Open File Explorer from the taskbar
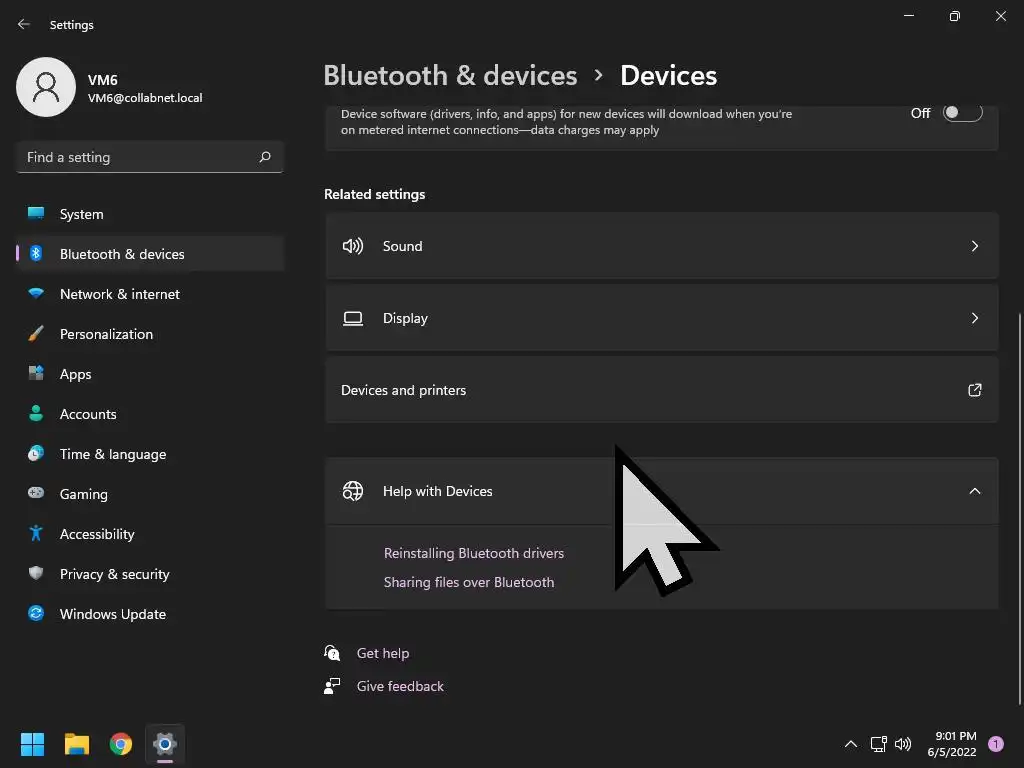 tap(77, 744)
